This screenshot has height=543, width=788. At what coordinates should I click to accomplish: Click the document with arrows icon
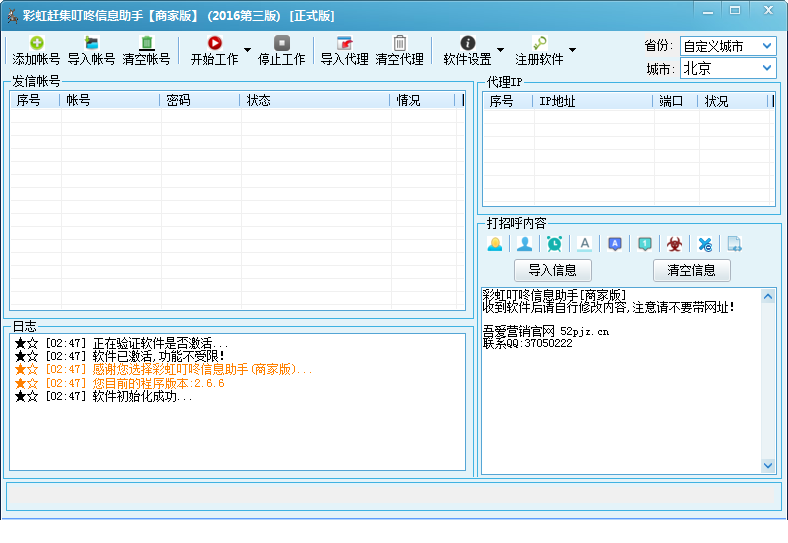(734, 244)
